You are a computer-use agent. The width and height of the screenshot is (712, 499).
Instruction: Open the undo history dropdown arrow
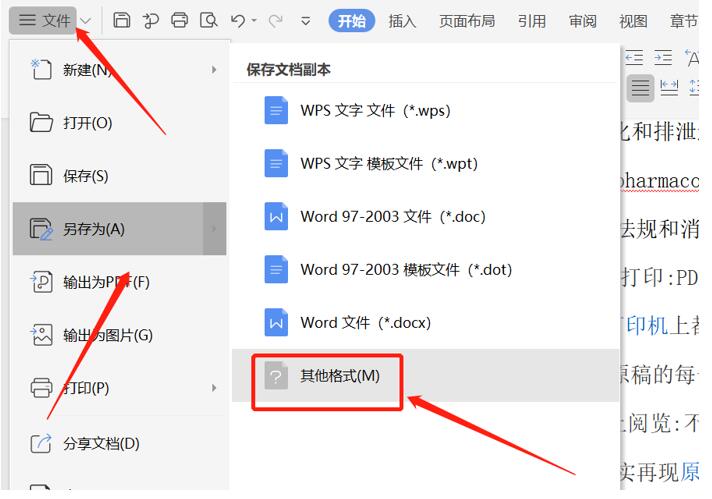[254, 20]
